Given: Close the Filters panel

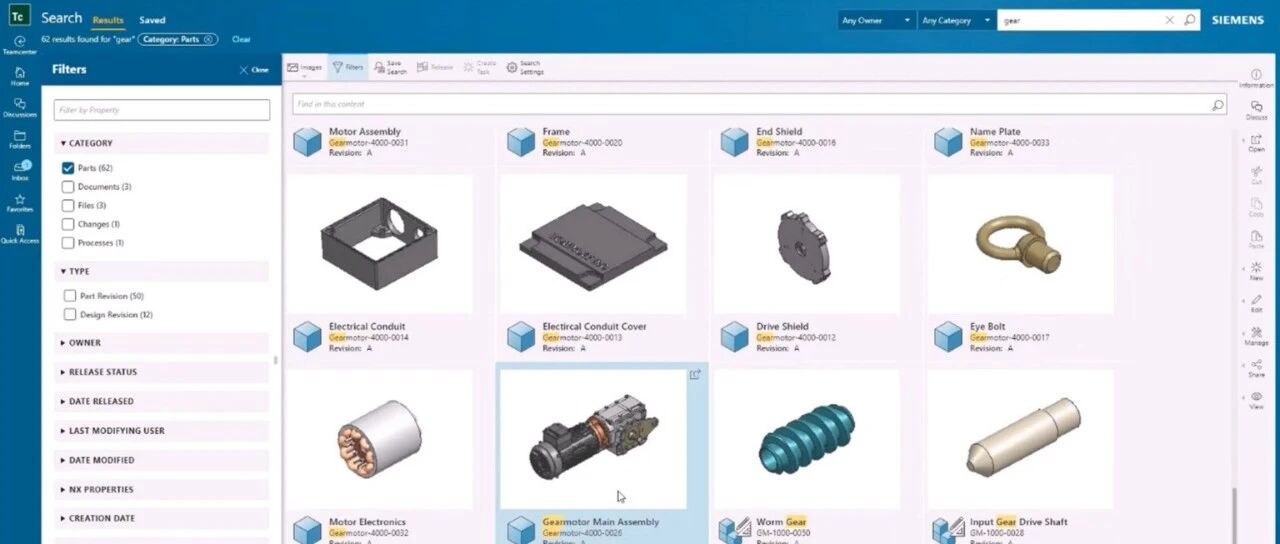Looking at the screenshot, I should [254, 70].
